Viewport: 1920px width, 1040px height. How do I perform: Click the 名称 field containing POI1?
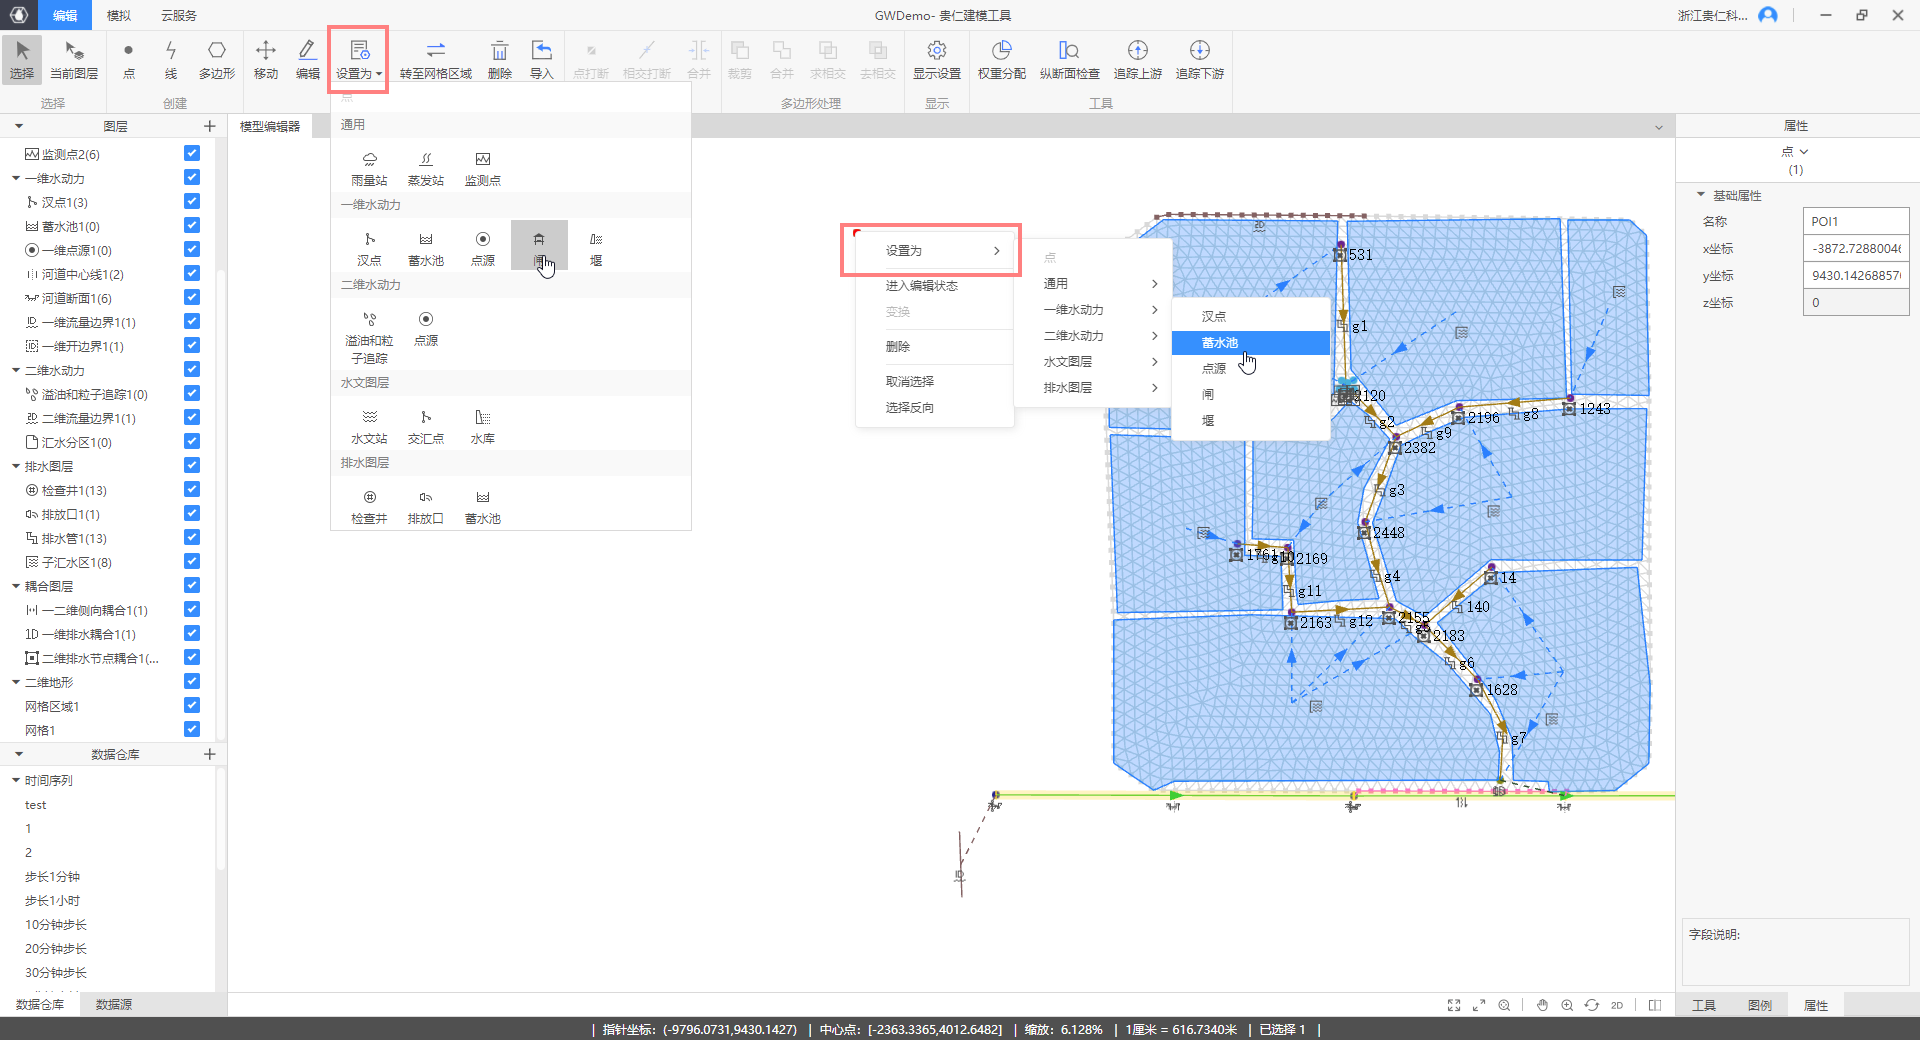tap(1855, 221)
